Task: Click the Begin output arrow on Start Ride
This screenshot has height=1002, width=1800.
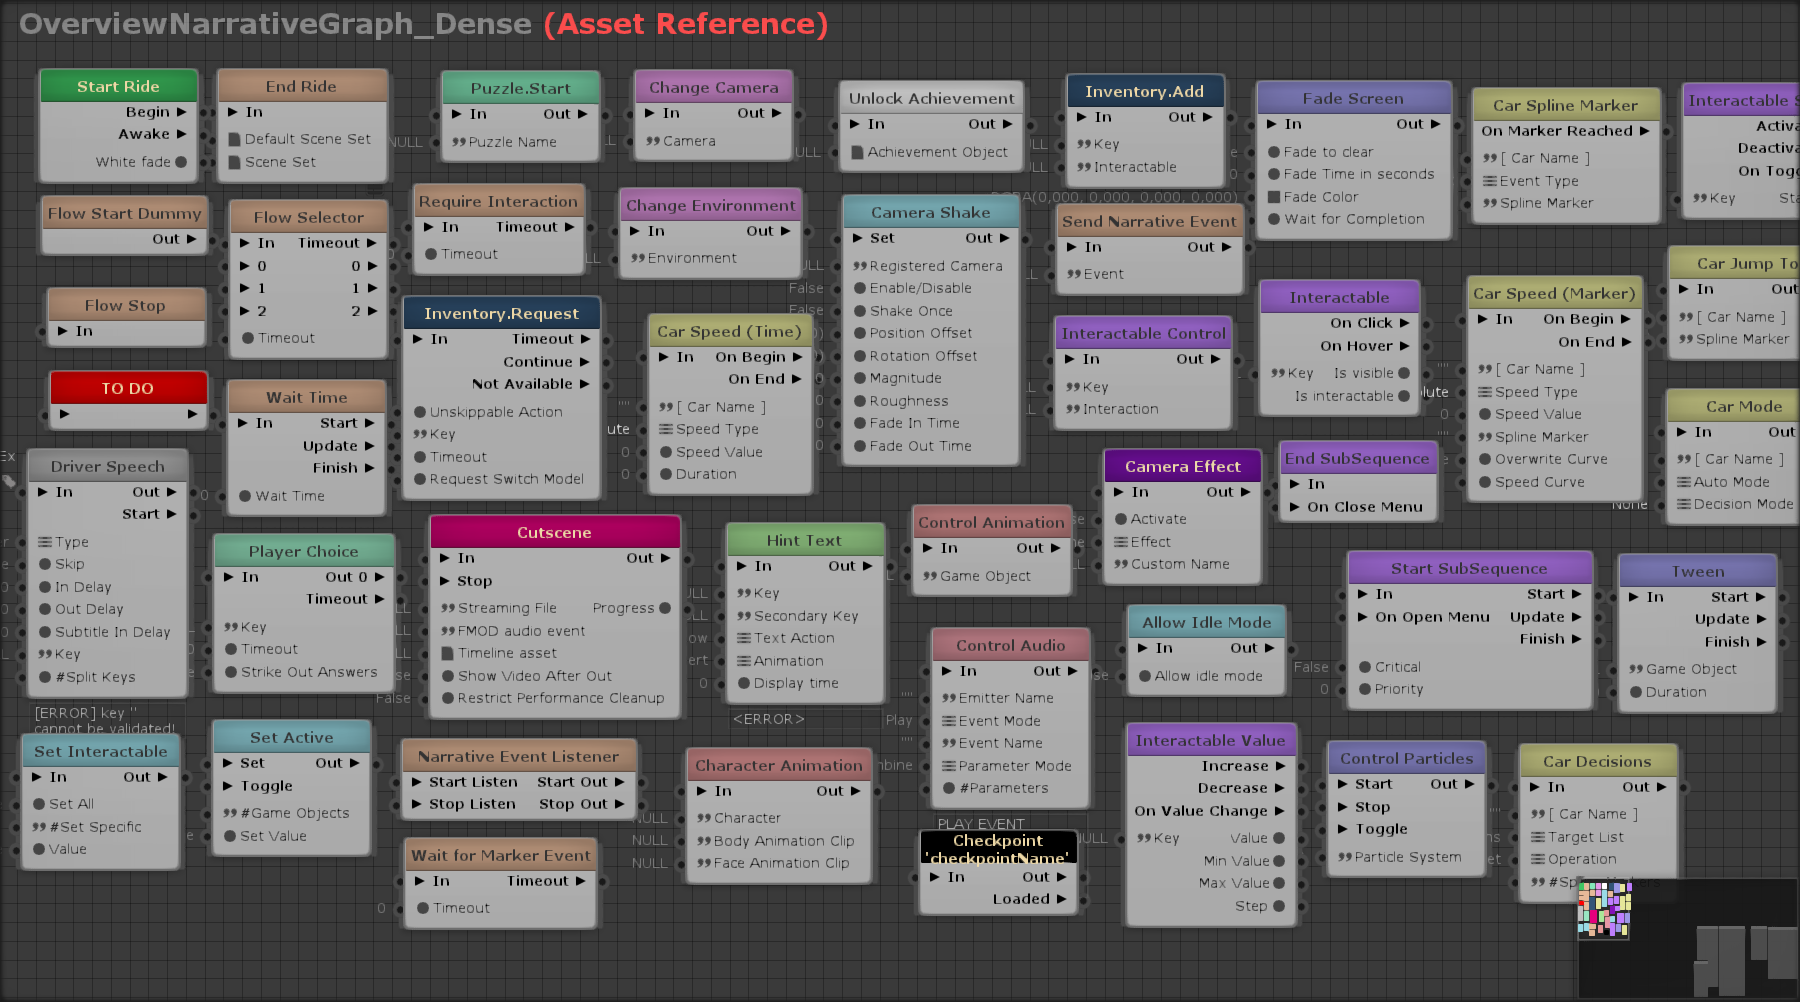Action: click(181, 112)
